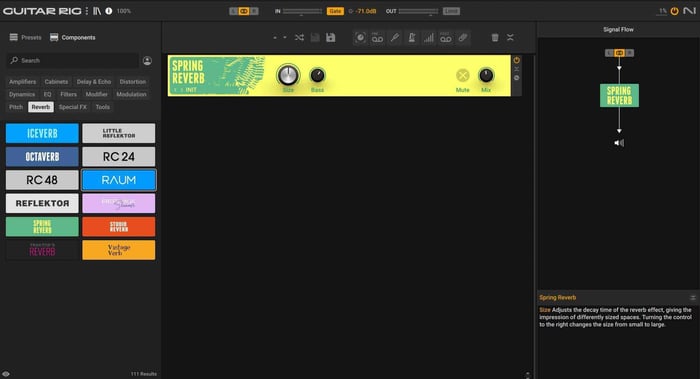Open the tuner fork tool
This screenshot has width=700, height=379.
point(395,37)
